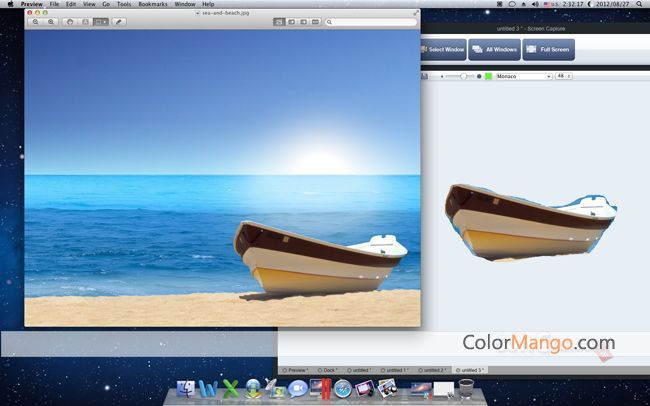This screenshot has width=650, height=406.
Task: Open the Go menu
Action: pos(106,4)
